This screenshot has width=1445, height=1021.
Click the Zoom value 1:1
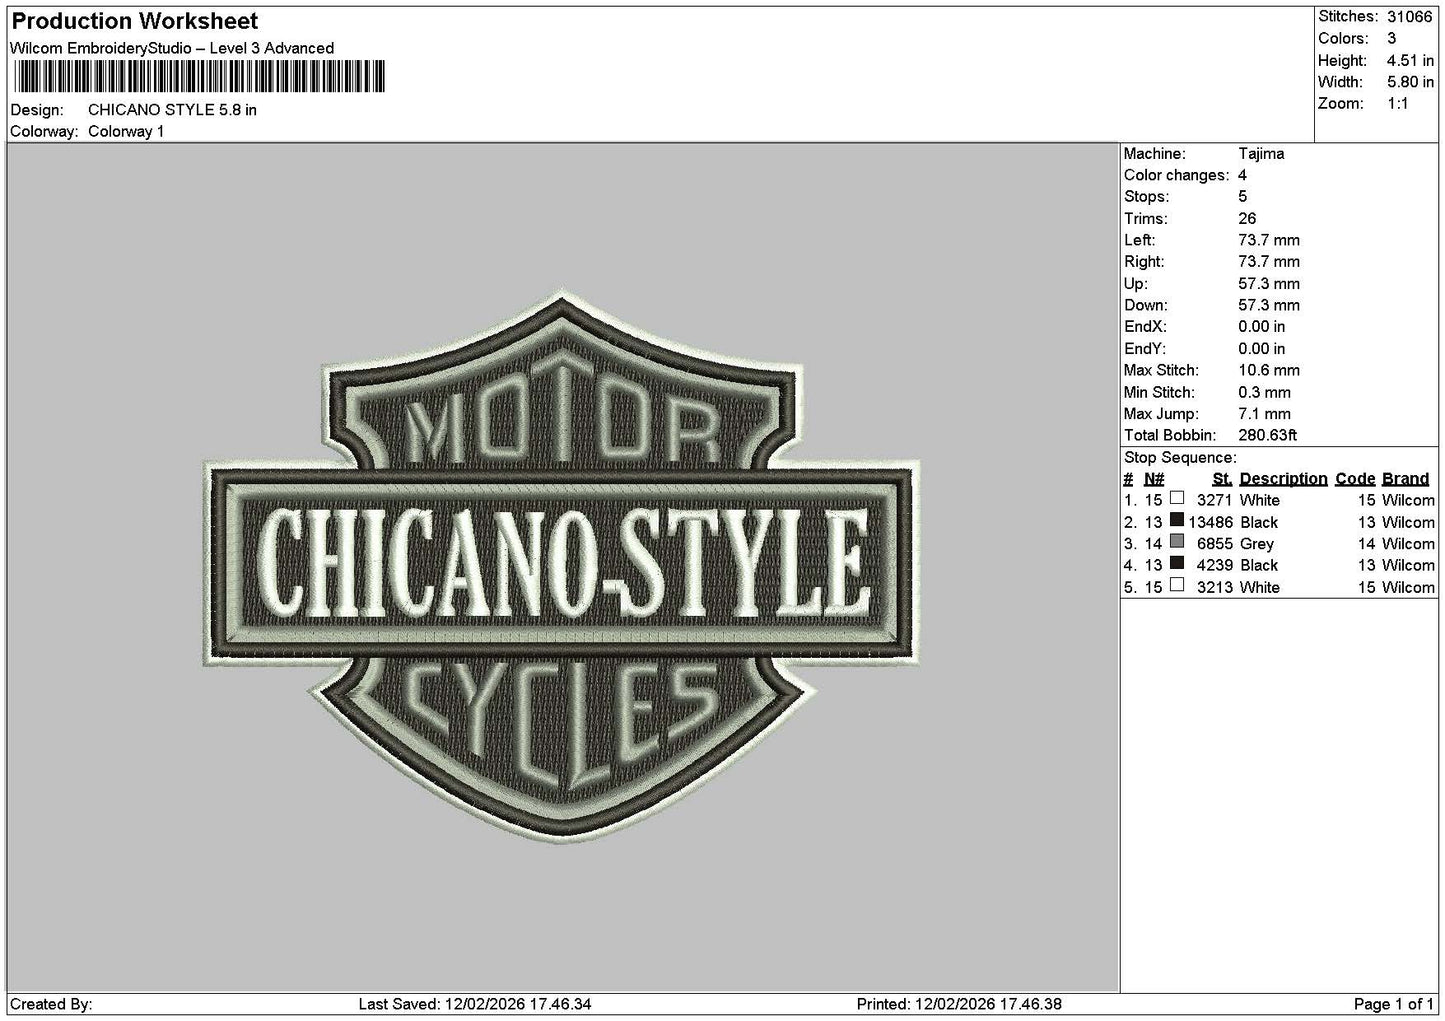tap(1398, 104)
